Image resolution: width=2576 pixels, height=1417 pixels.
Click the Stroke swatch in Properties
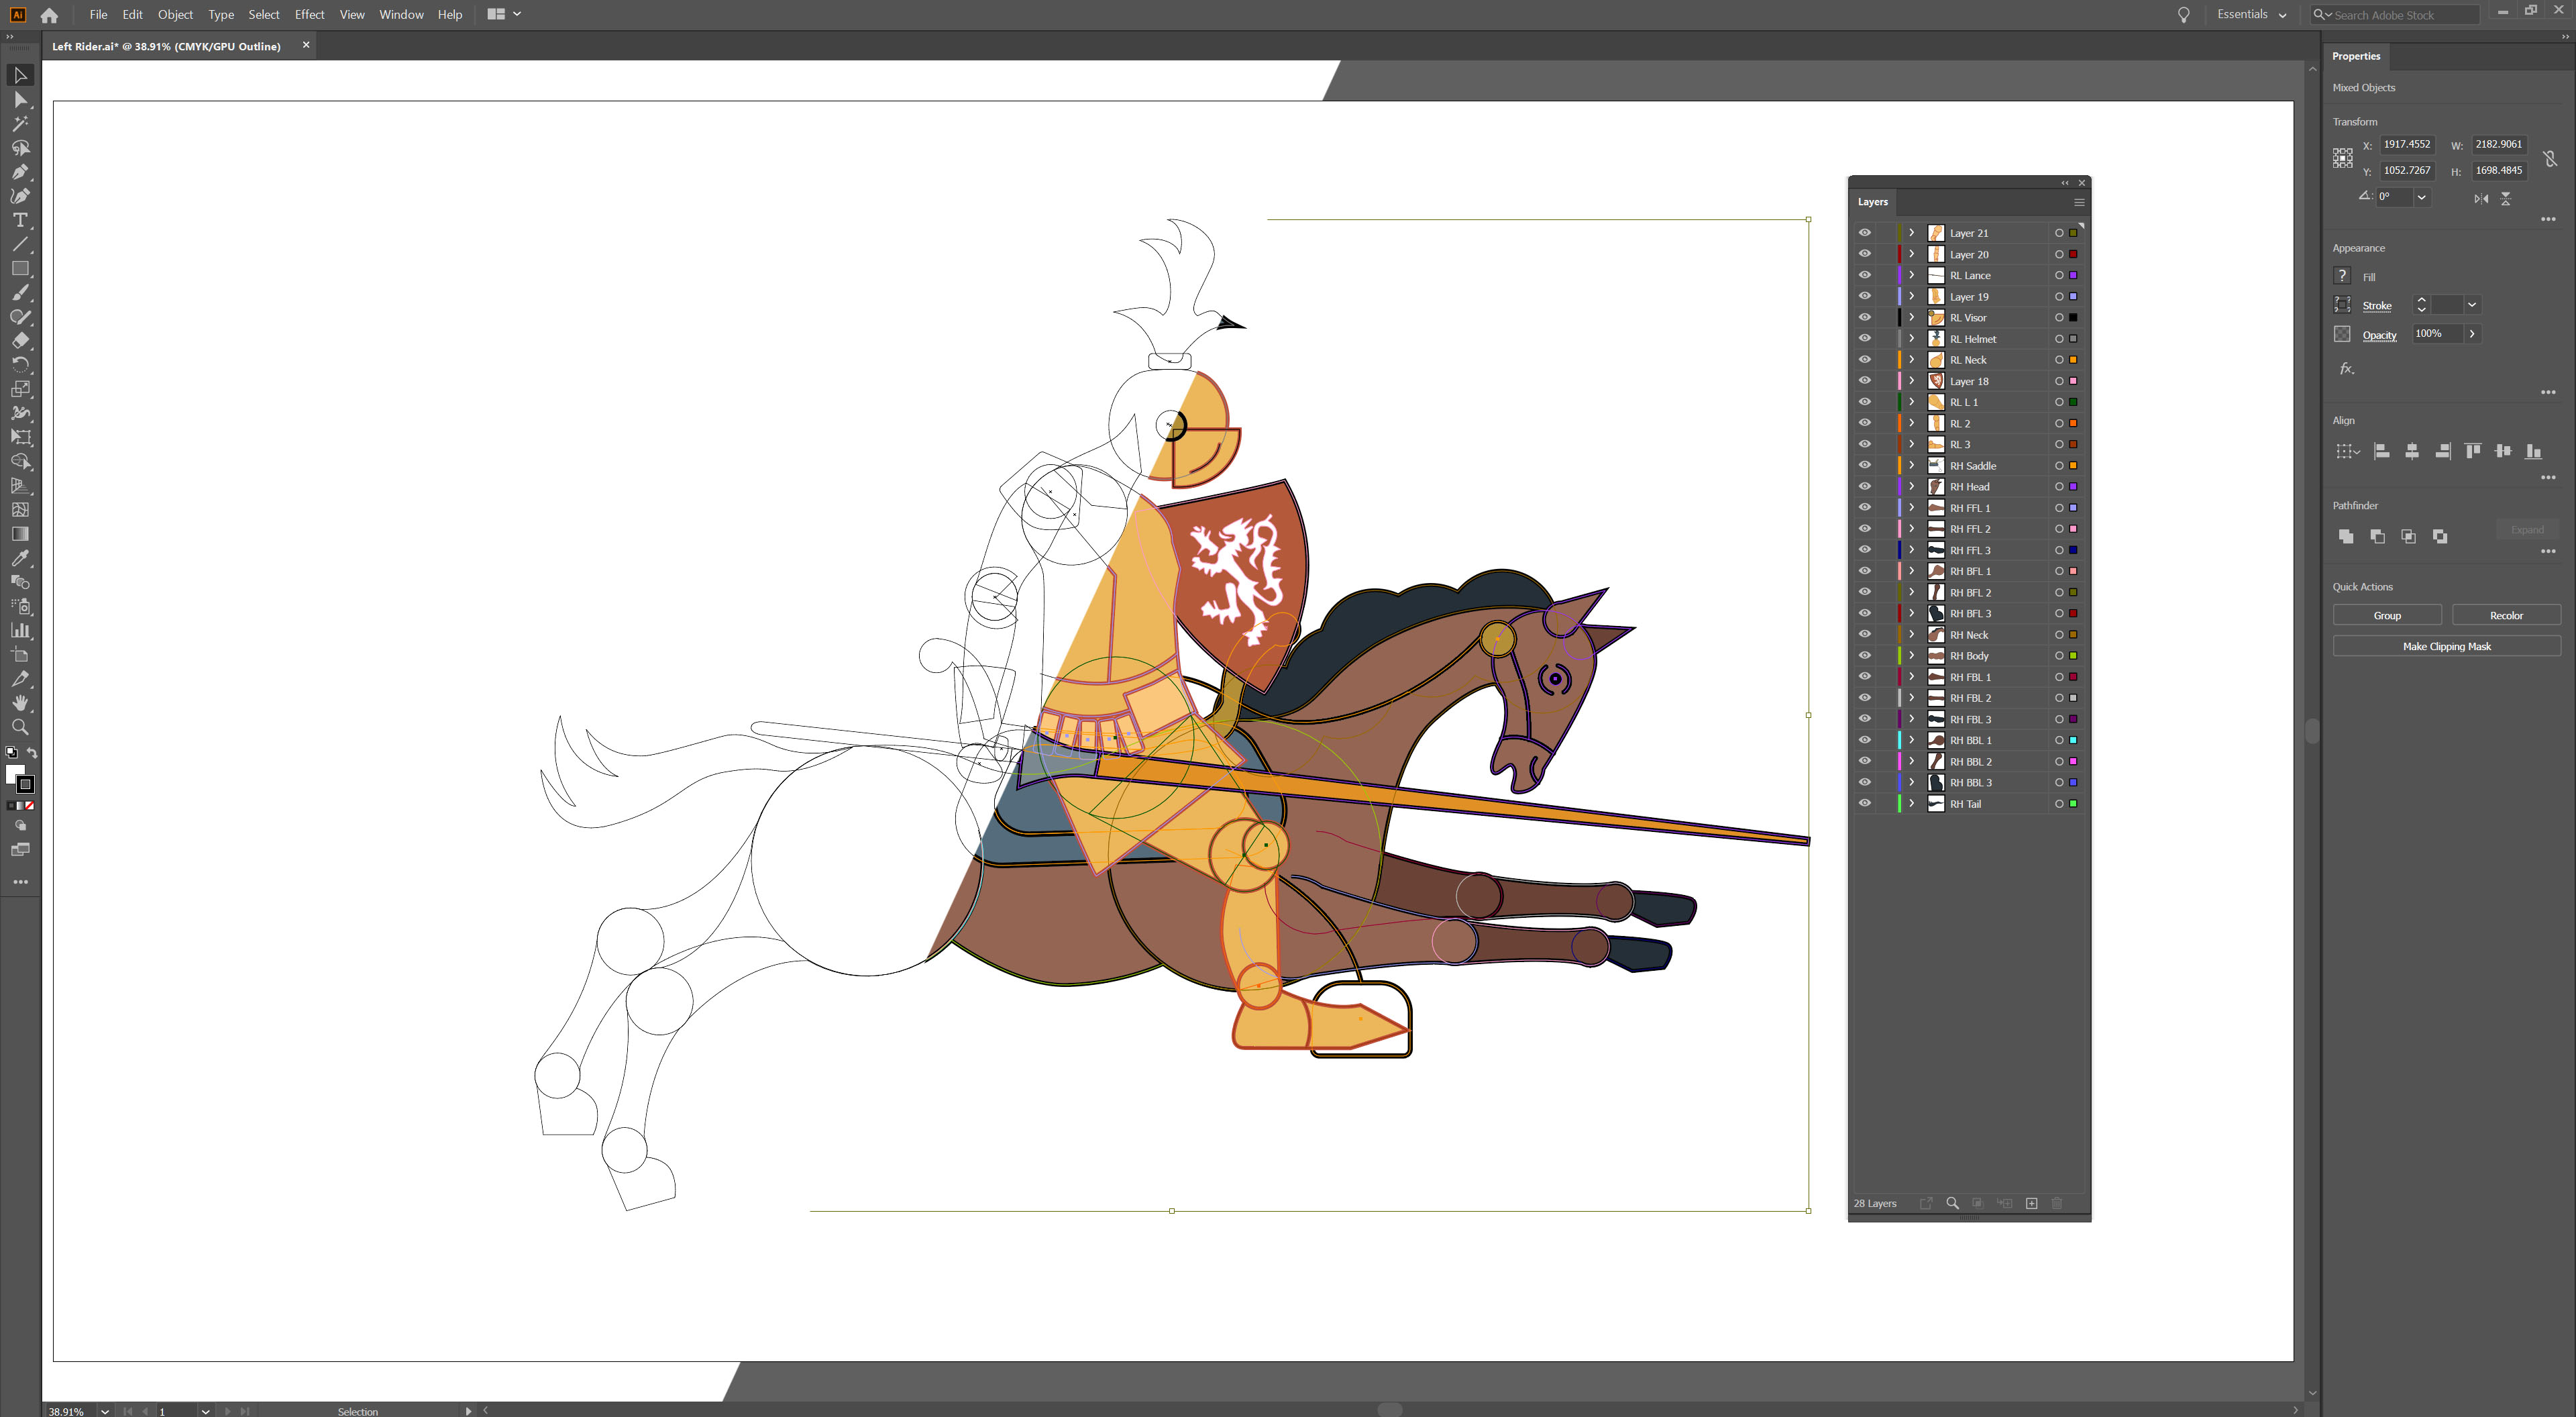coord(2342,305)
